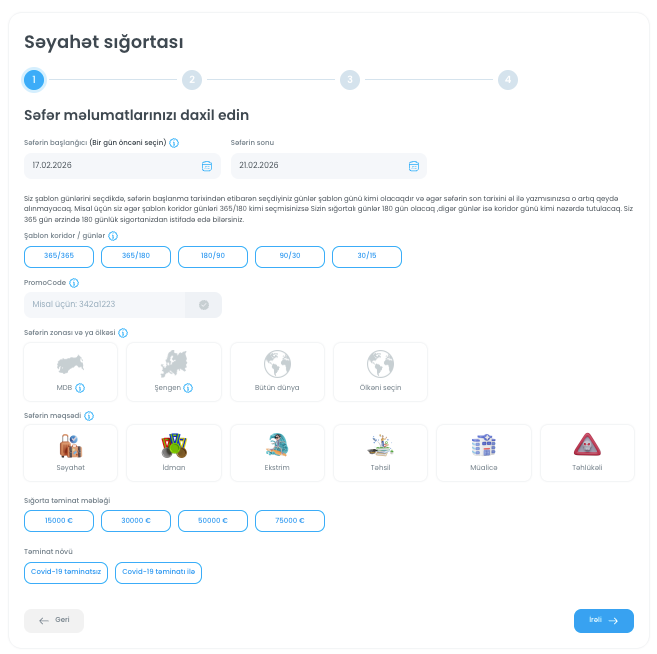Choose the Ekstrim surfing purpose card
This screenshot has height=654, width=657.
point(277,452)
